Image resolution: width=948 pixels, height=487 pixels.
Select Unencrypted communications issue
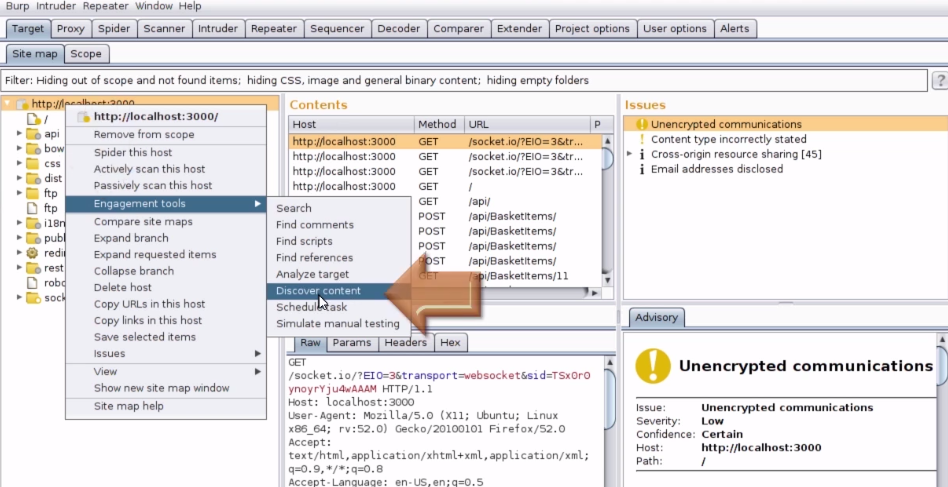(x=786, y=124)
